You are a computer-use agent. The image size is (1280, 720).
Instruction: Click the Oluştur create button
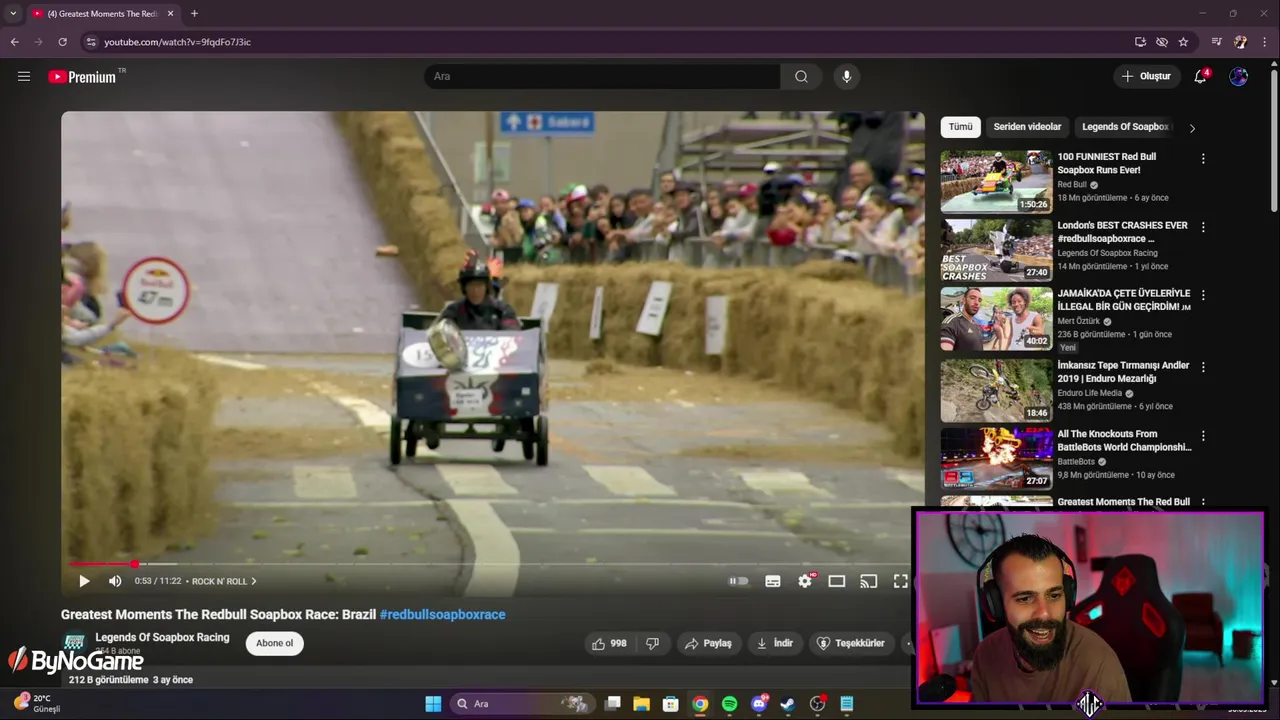point(1145,76)
